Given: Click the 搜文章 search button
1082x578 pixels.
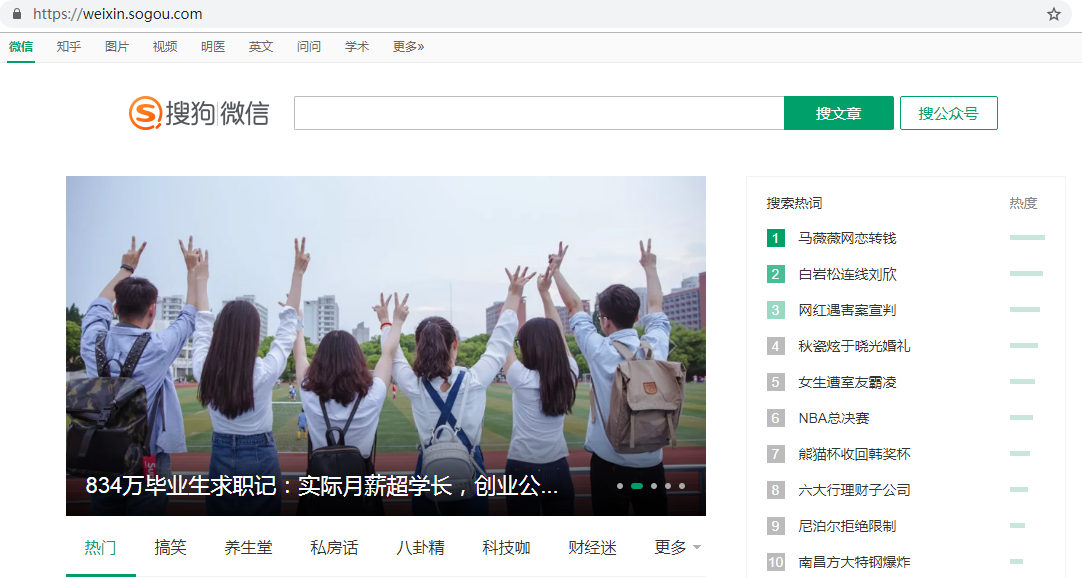Looking at the screenshot, I should click(838, 113).
